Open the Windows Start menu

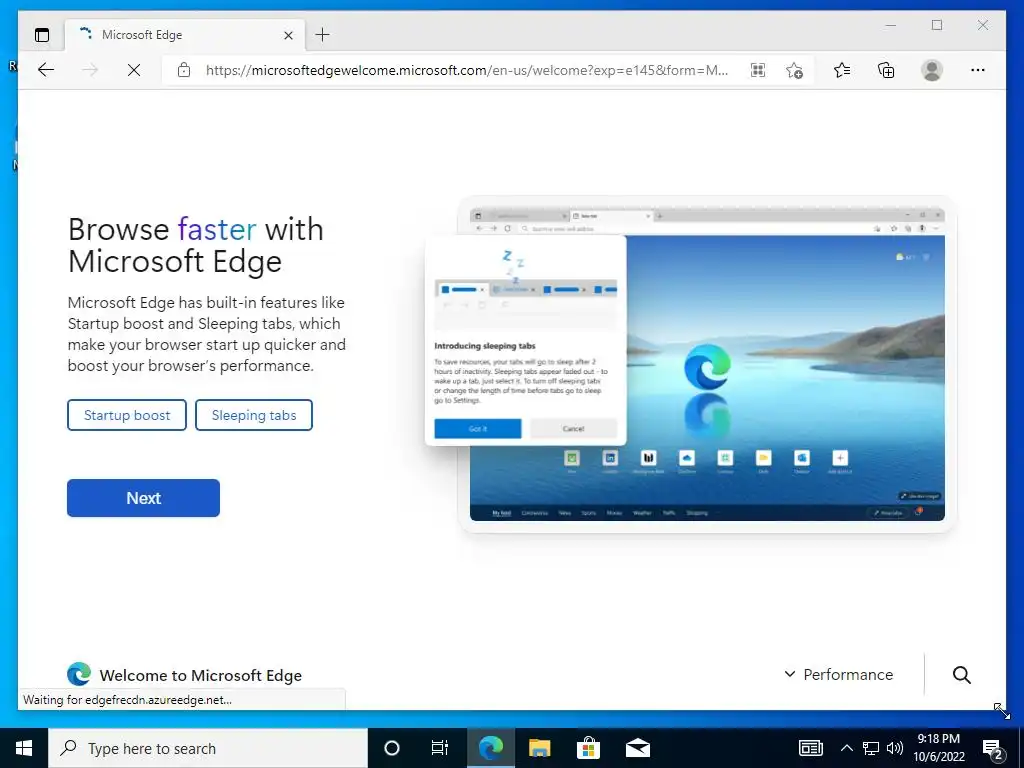point(24,748)
